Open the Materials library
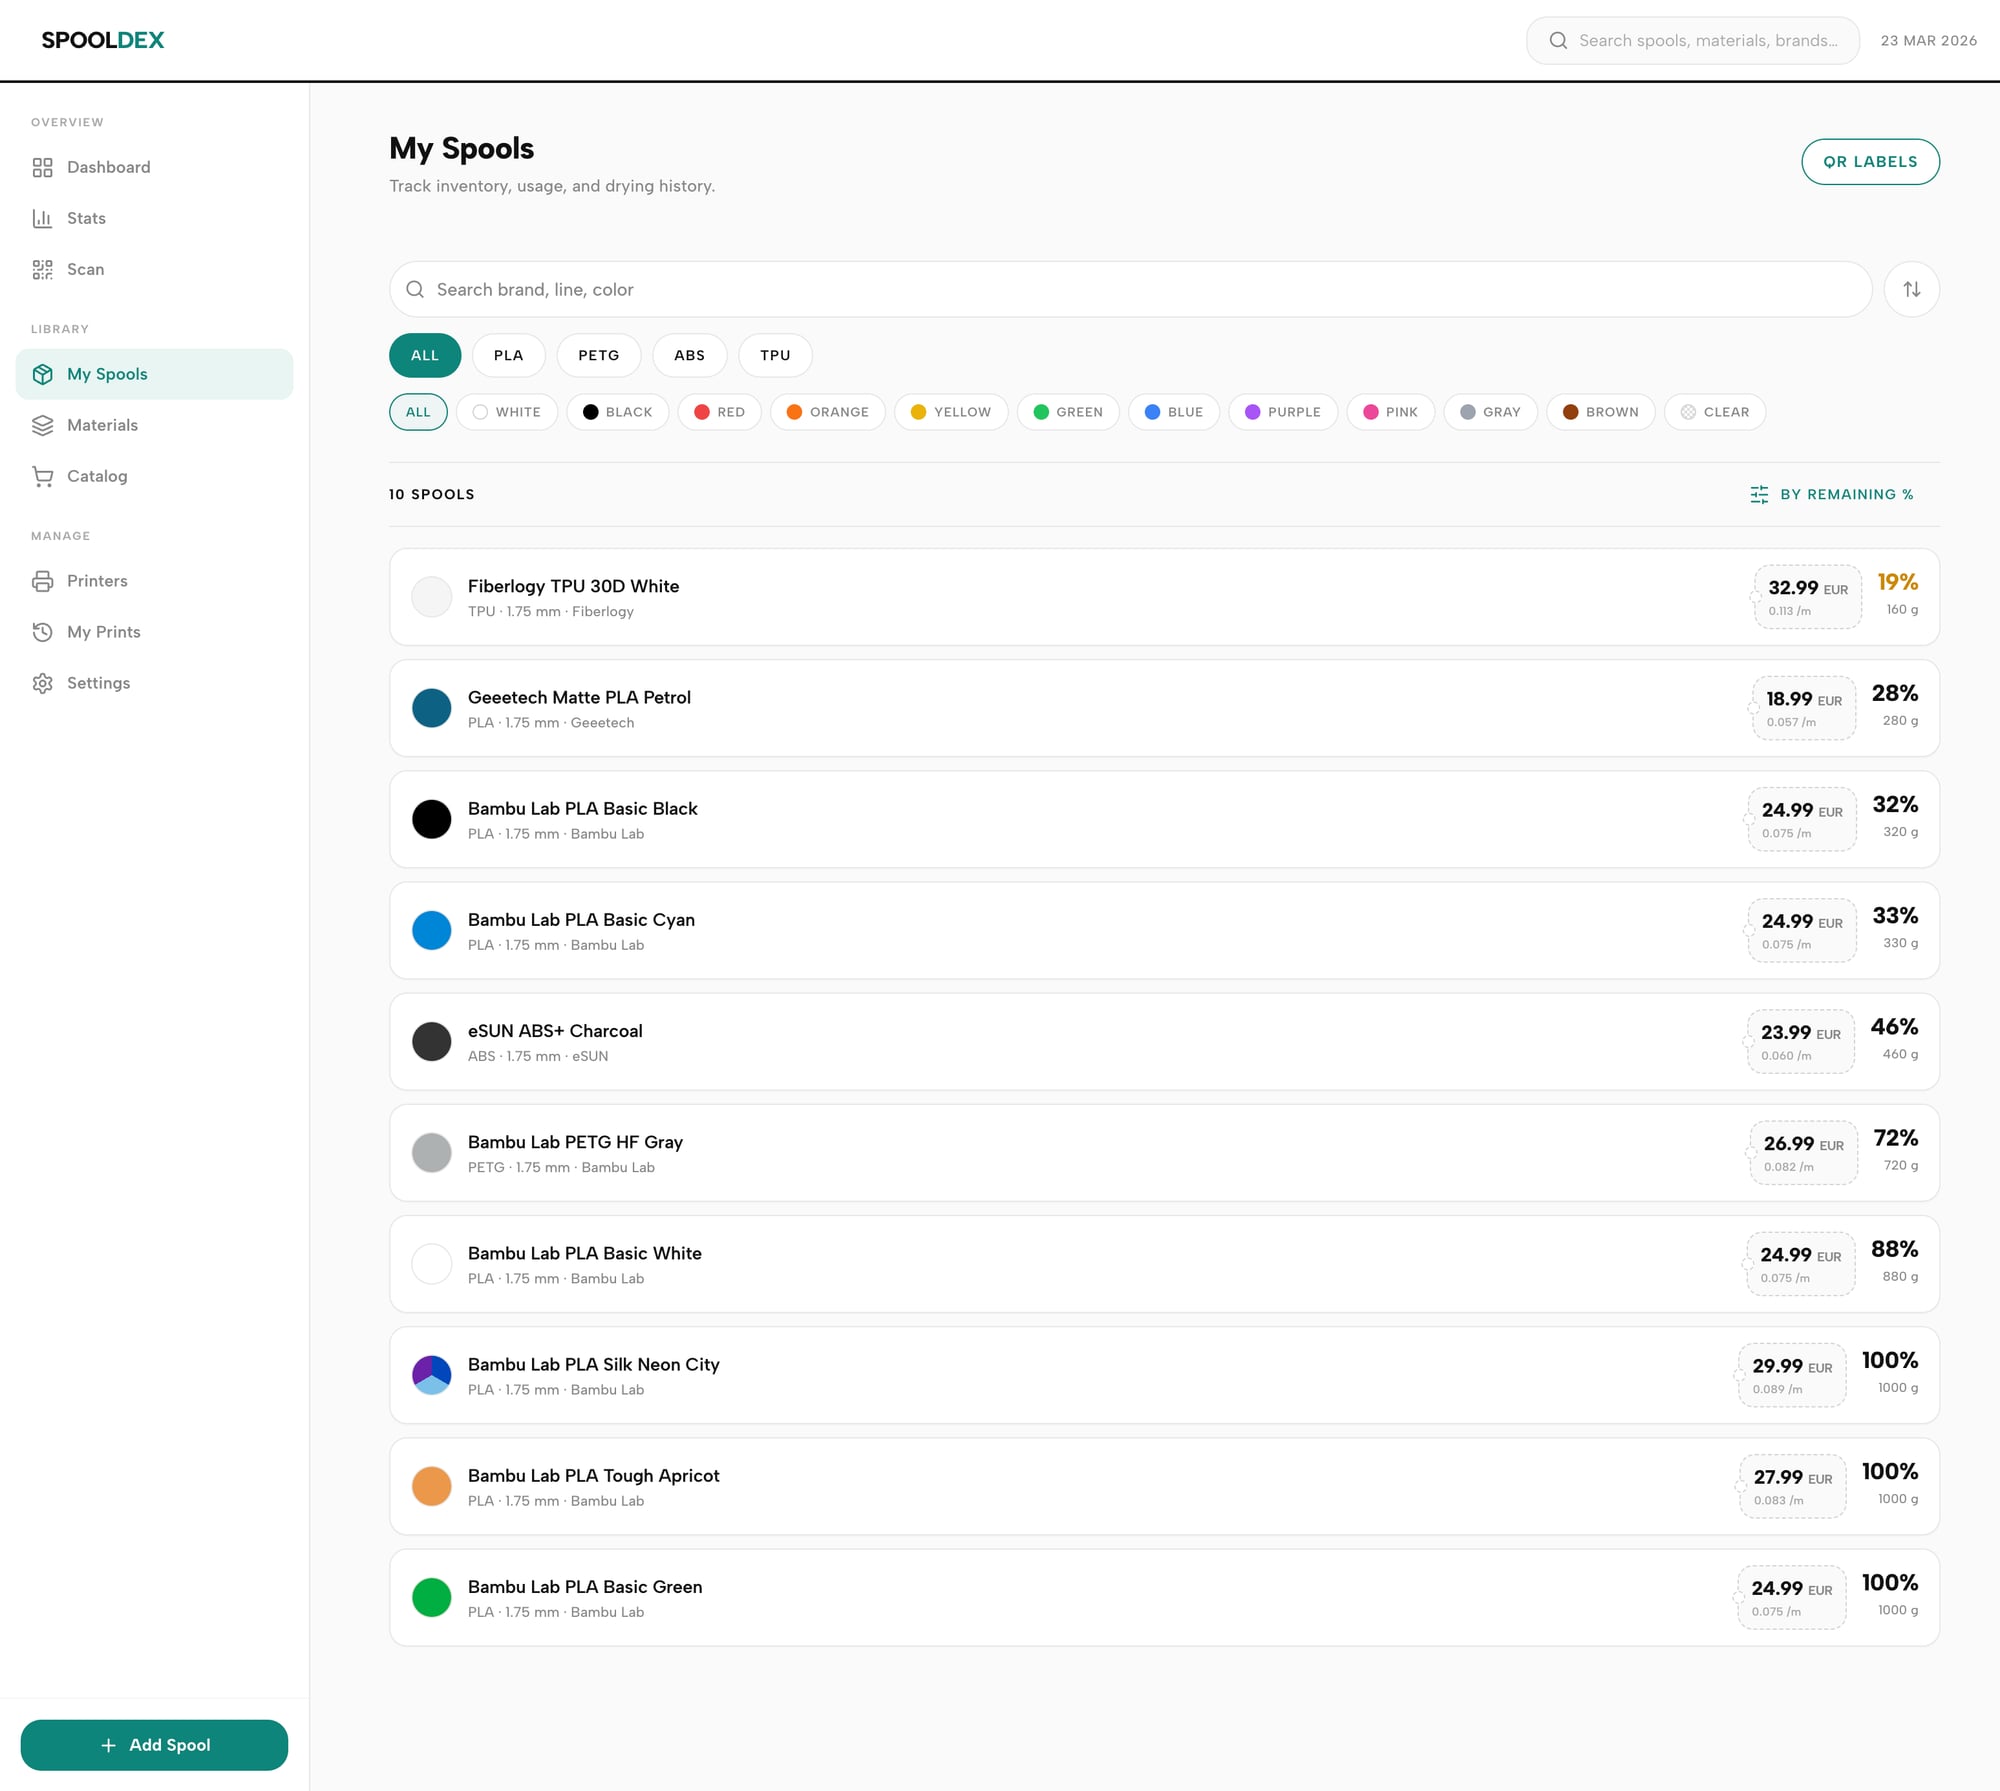Viewport: 2000px width, 1791px height. 102,425
